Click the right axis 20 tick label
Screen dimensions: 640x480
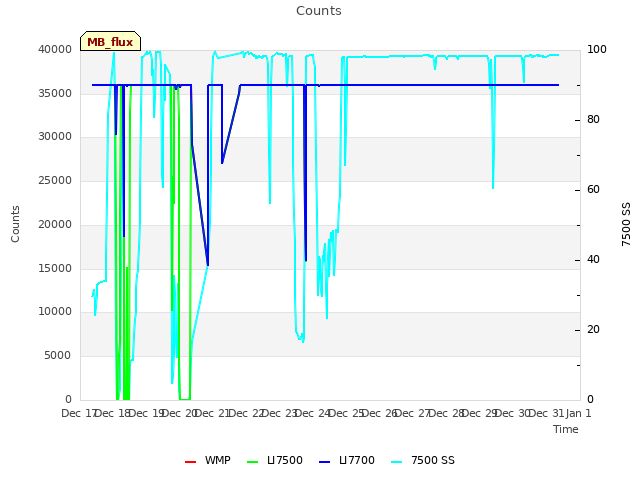click(593, 330)
